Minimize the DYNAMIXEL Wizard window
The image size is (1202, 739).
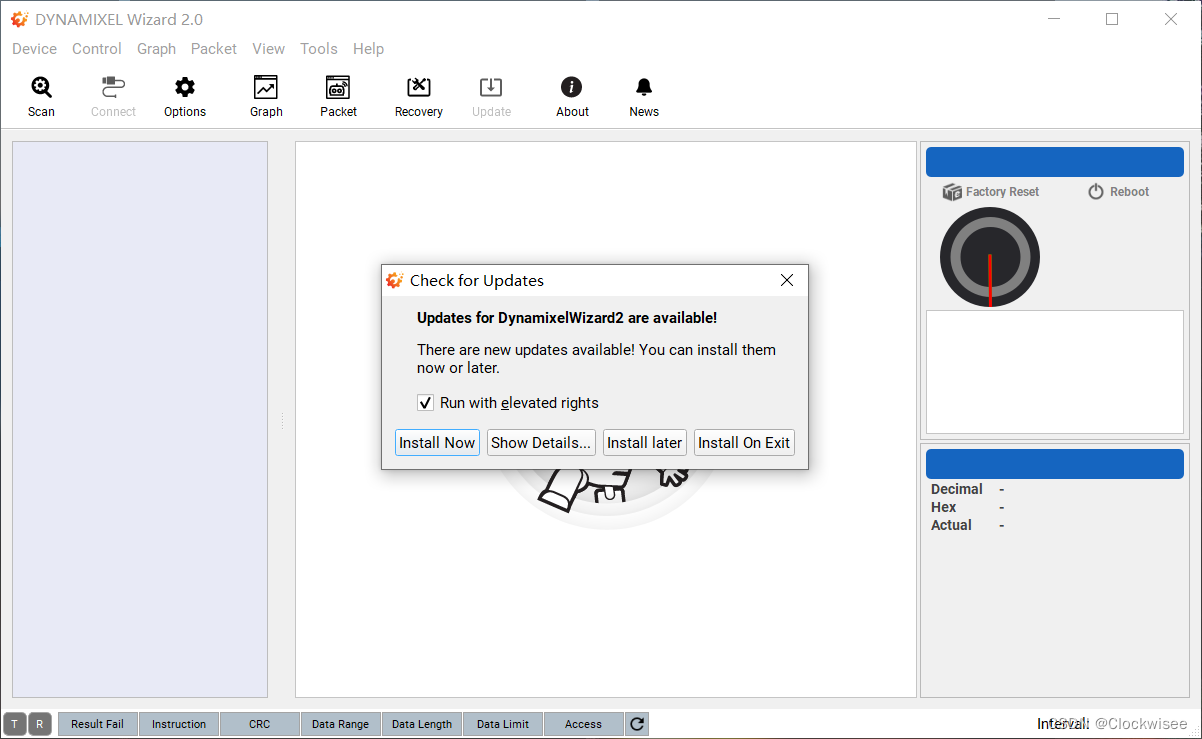(1053, 19)
